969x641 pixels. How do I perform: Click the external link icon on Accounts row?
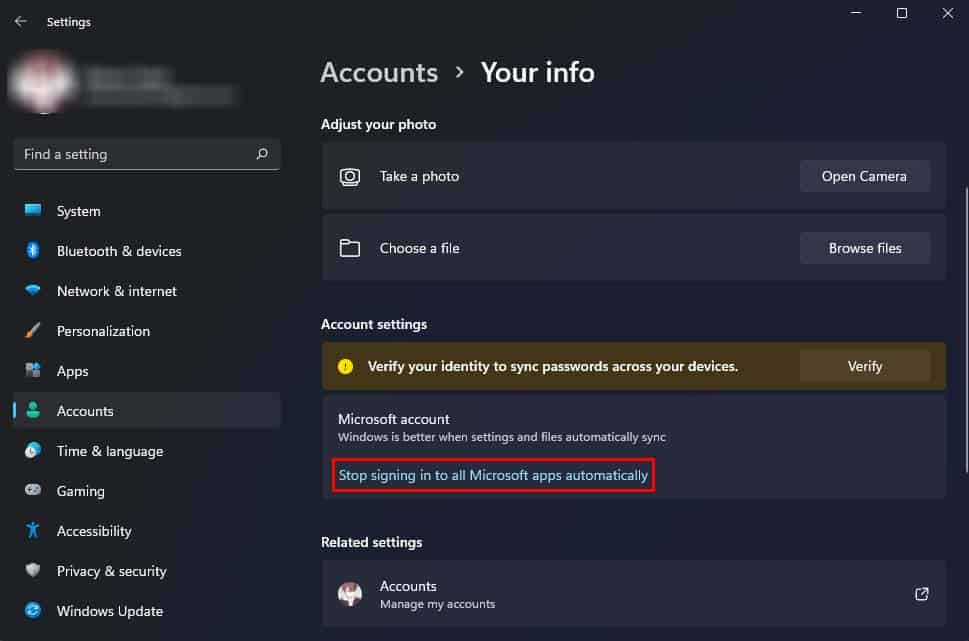(921, 594)
